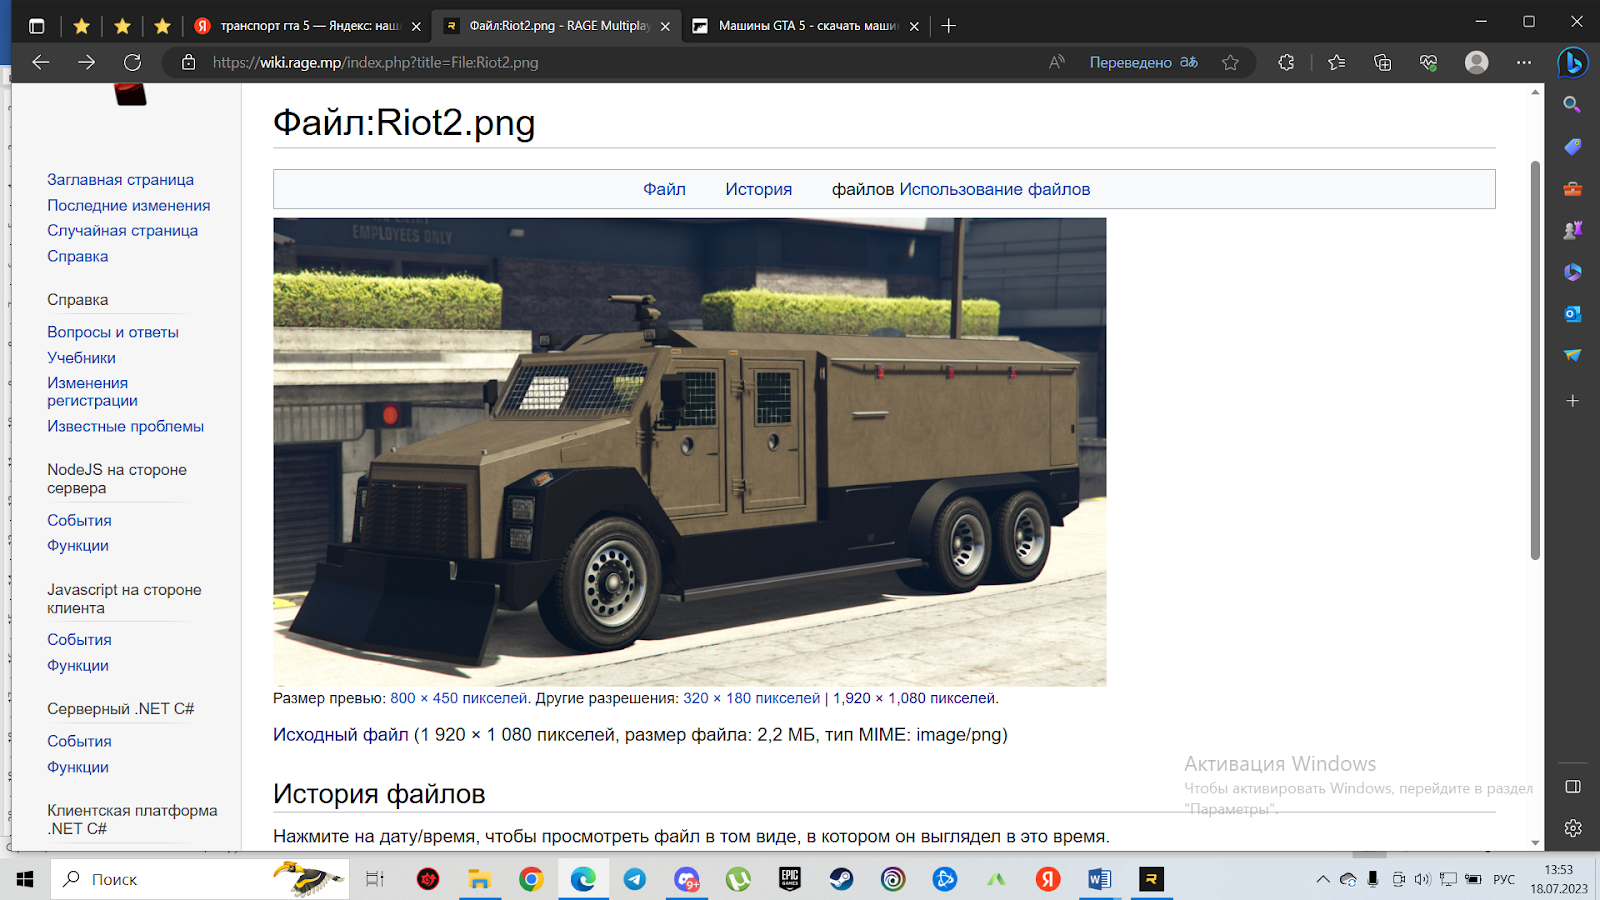Open 'Последние изменения' link
The width and height of the screenshot is (1600, 900).
click(128, 205)
